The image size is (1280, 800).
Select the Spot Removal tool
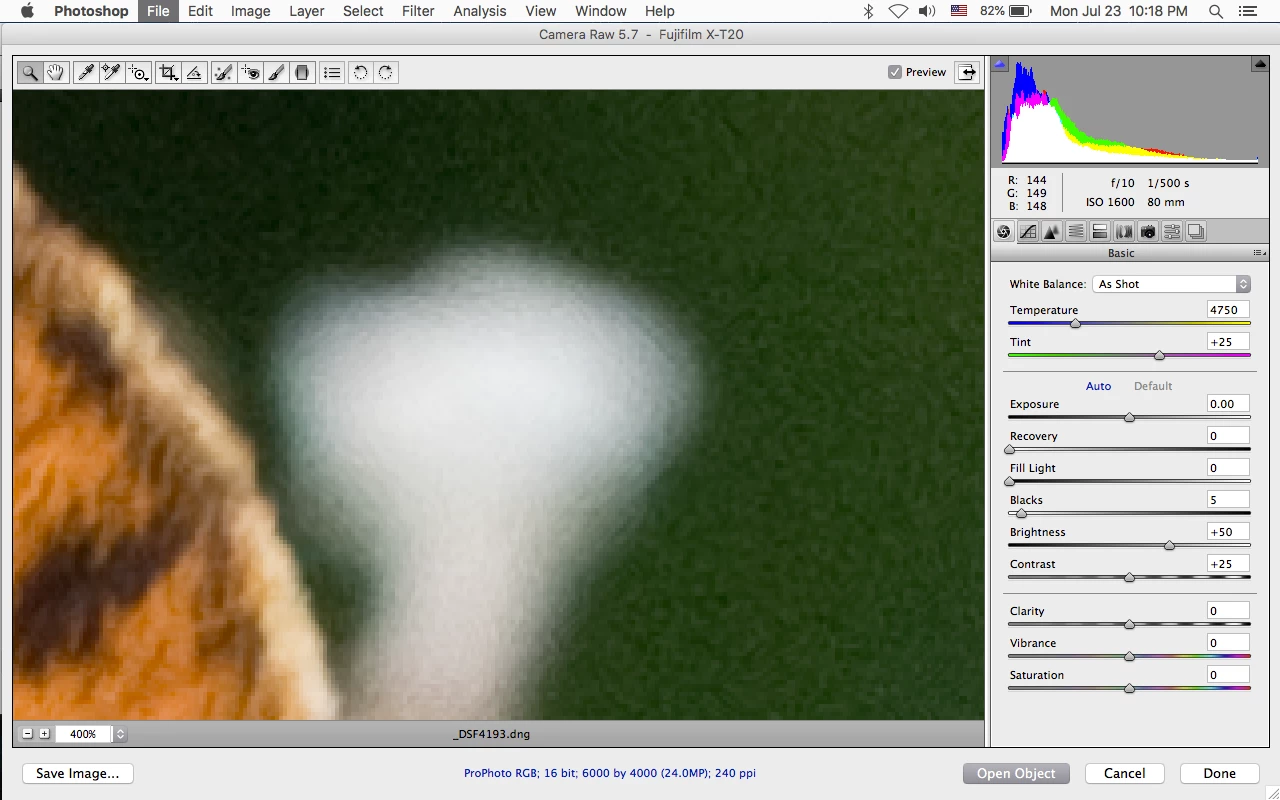(224, 72)
